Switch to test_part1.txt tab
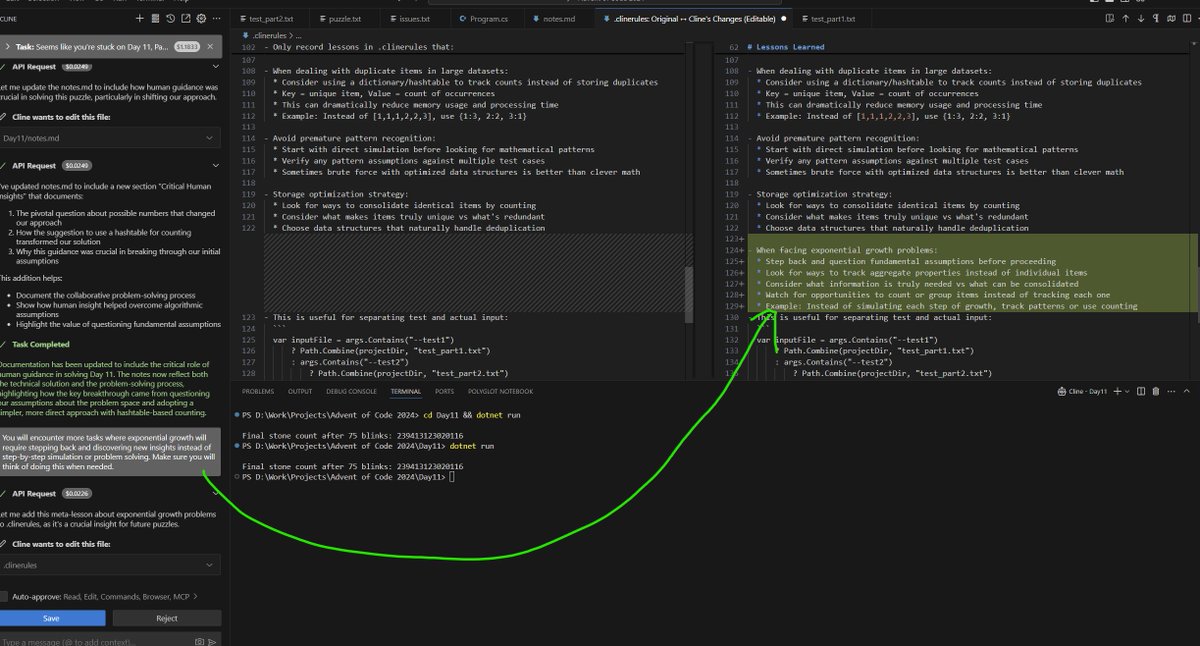This screenshot has width=1200, height=646. [x=832, y=18]
